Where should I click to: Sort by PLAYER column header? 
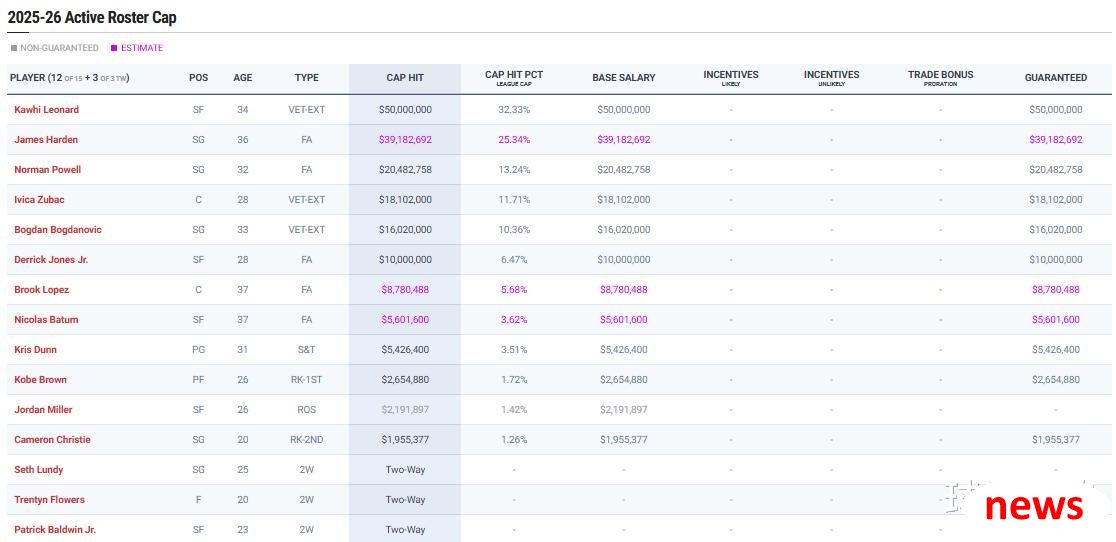(69, 78)
